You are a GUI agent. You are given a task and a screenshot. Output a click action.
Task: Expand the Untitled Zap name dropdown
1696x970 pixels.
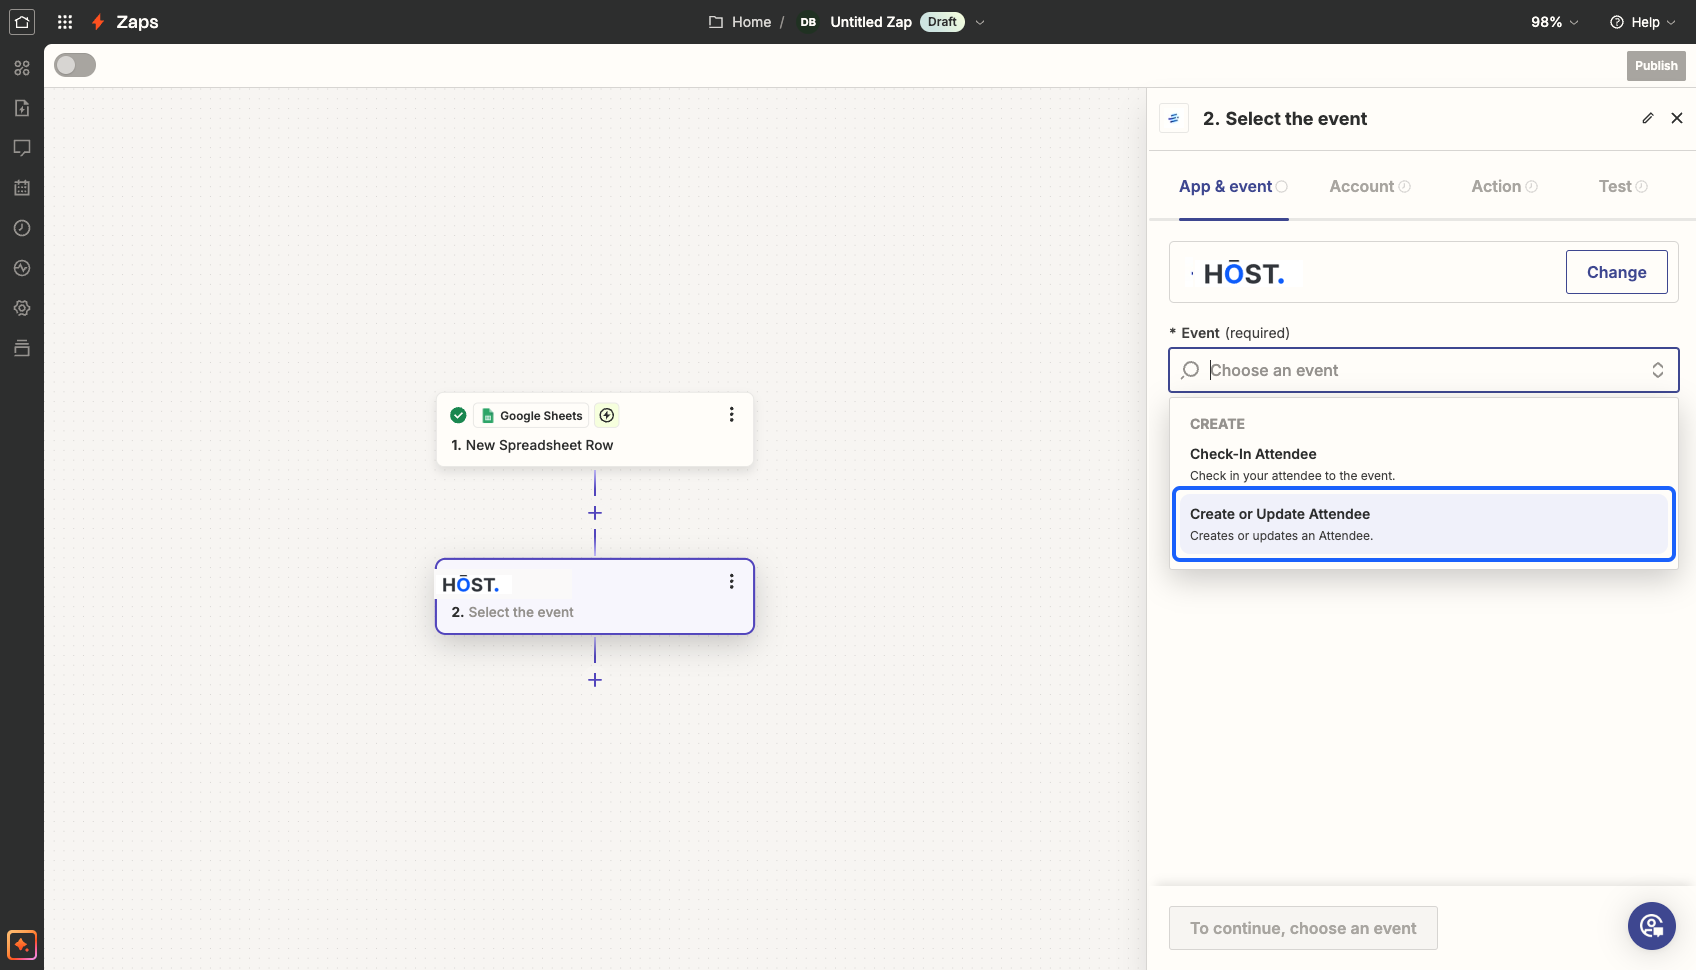click(x=980, y=22)
